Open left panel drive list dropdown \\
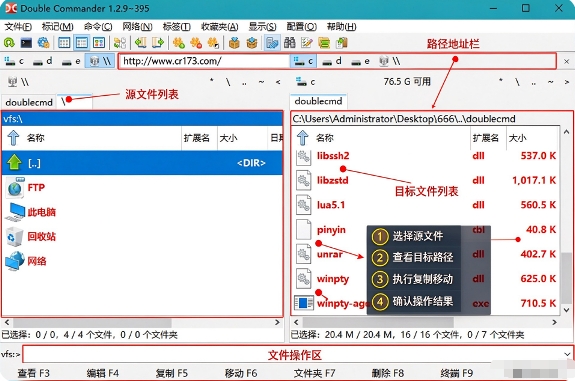 point(18,82)
